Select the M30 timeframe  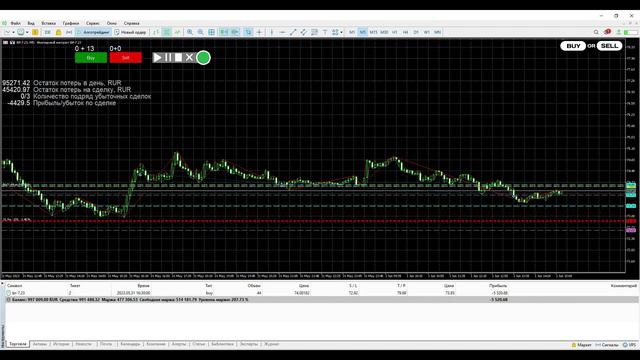(x=384, y=32)
